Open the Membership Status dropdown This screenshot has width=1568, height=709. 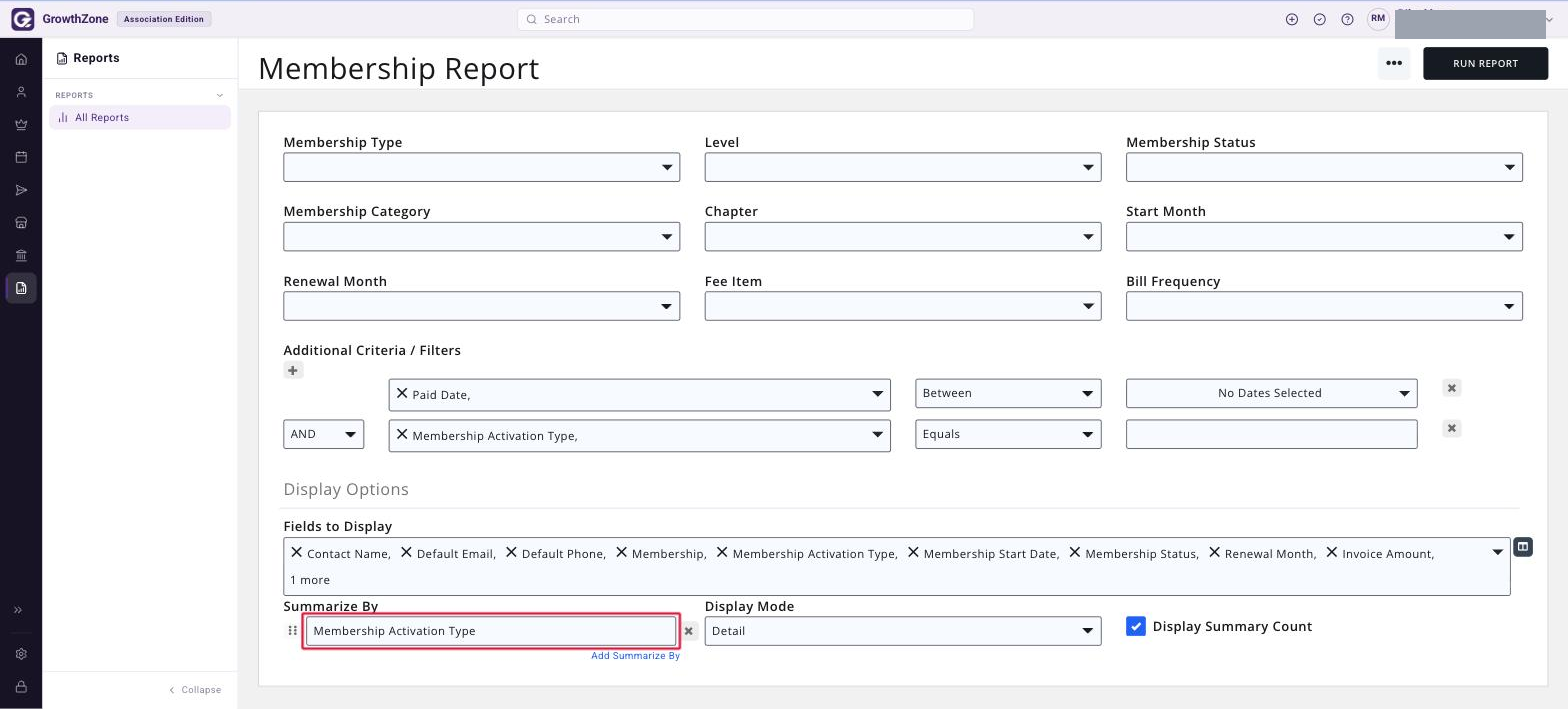click(1324, 167)
